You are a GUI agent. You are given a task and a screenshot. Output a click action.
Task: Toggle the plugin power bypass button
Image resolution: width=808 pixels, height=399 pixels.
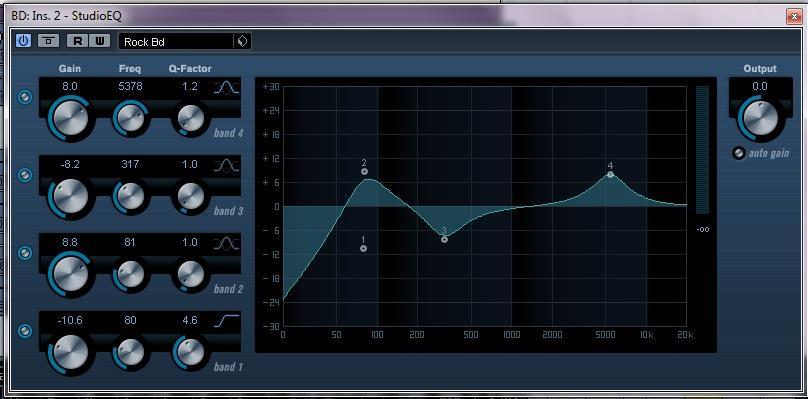click(24, 41)
